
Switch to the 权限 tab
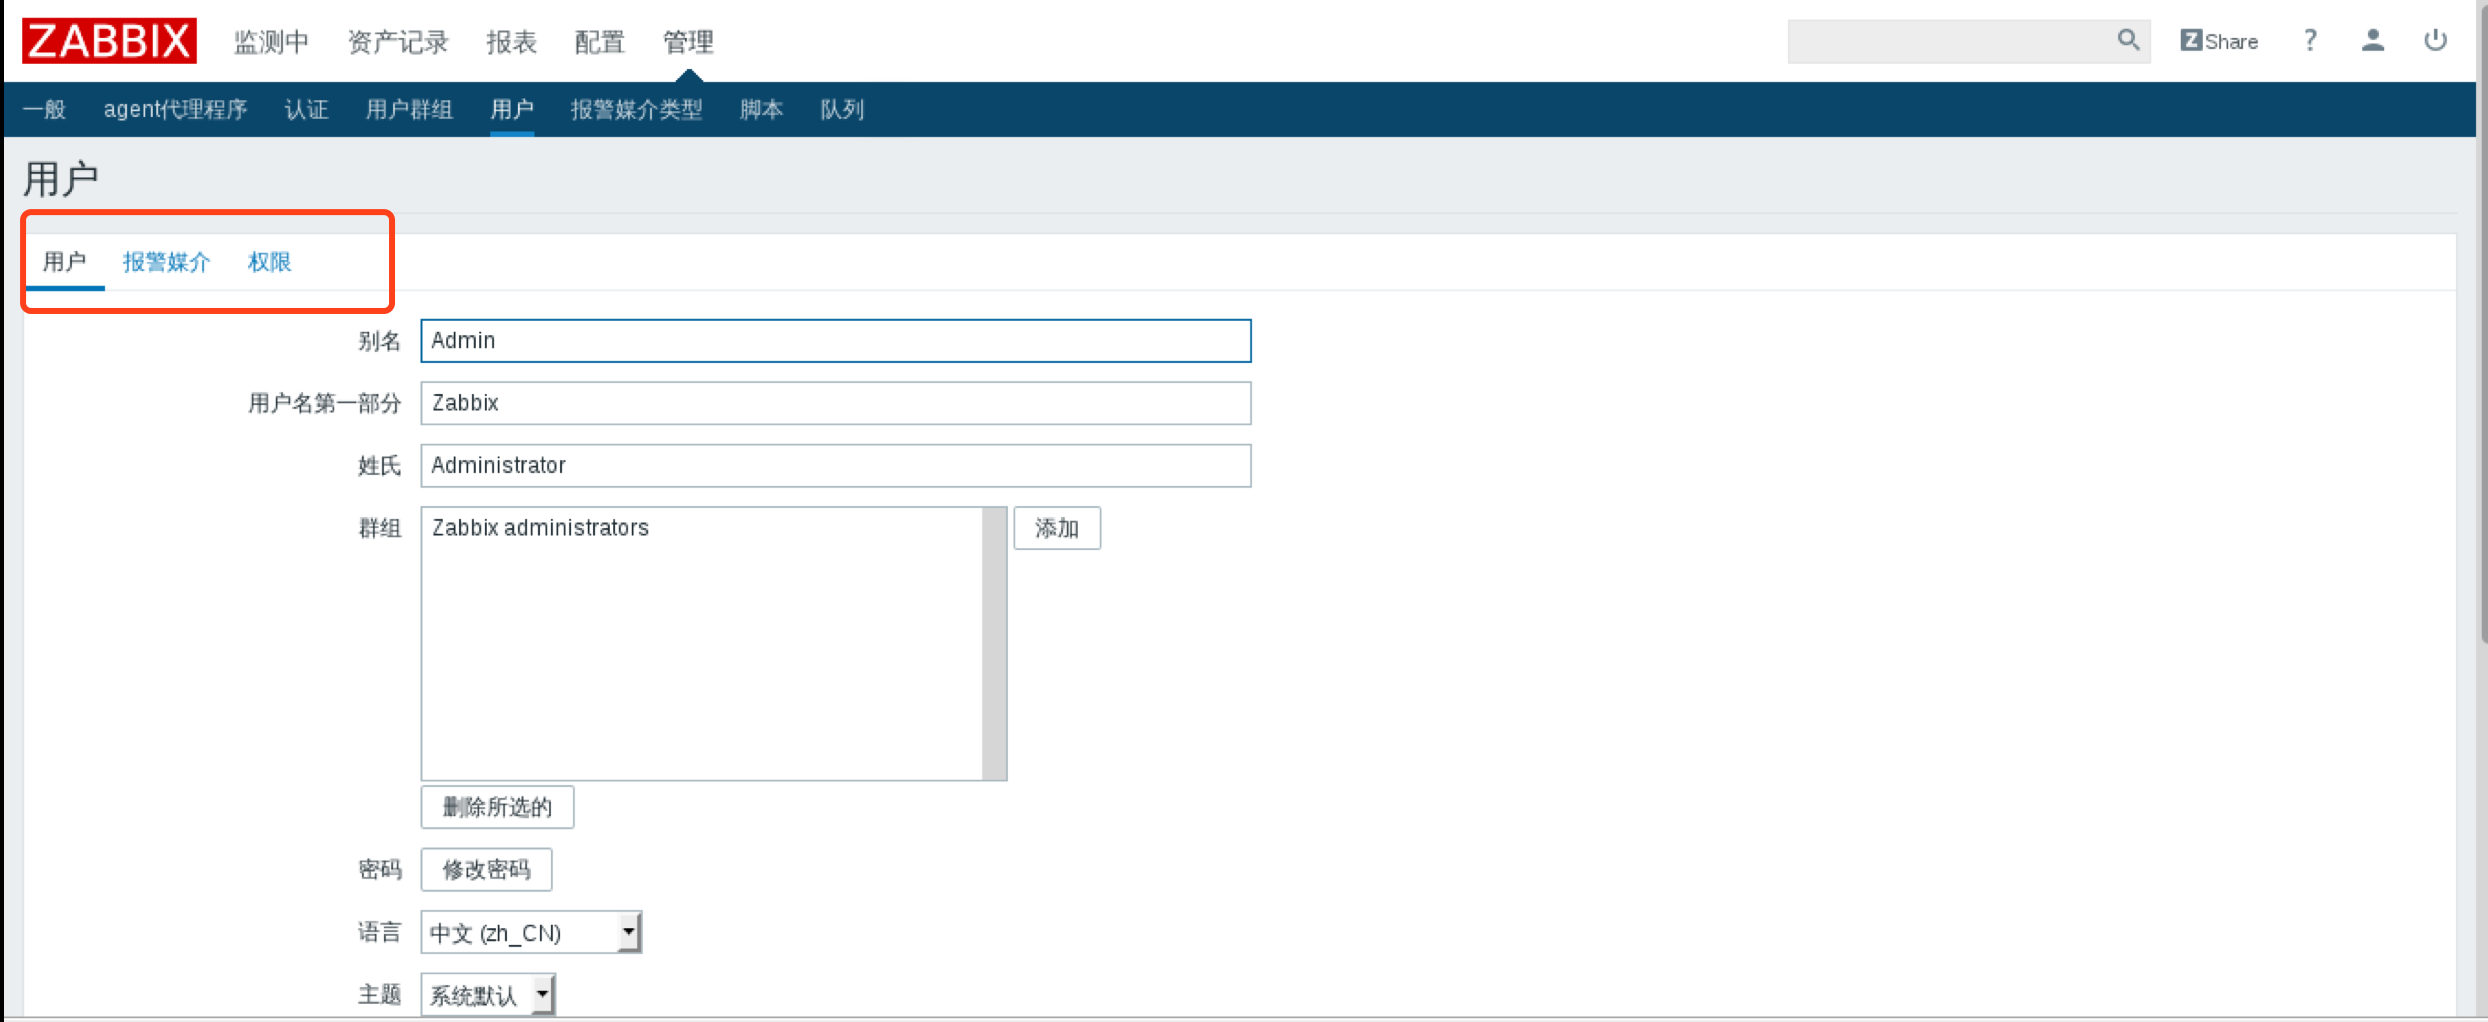click(269, 262)
